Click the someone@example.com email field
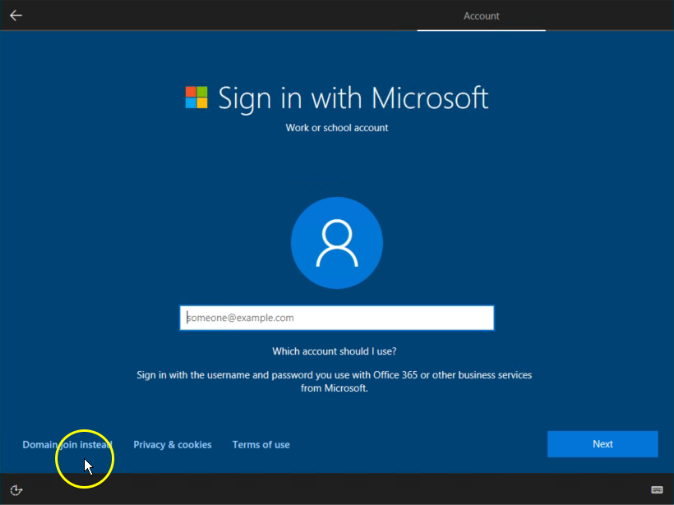 337,318
